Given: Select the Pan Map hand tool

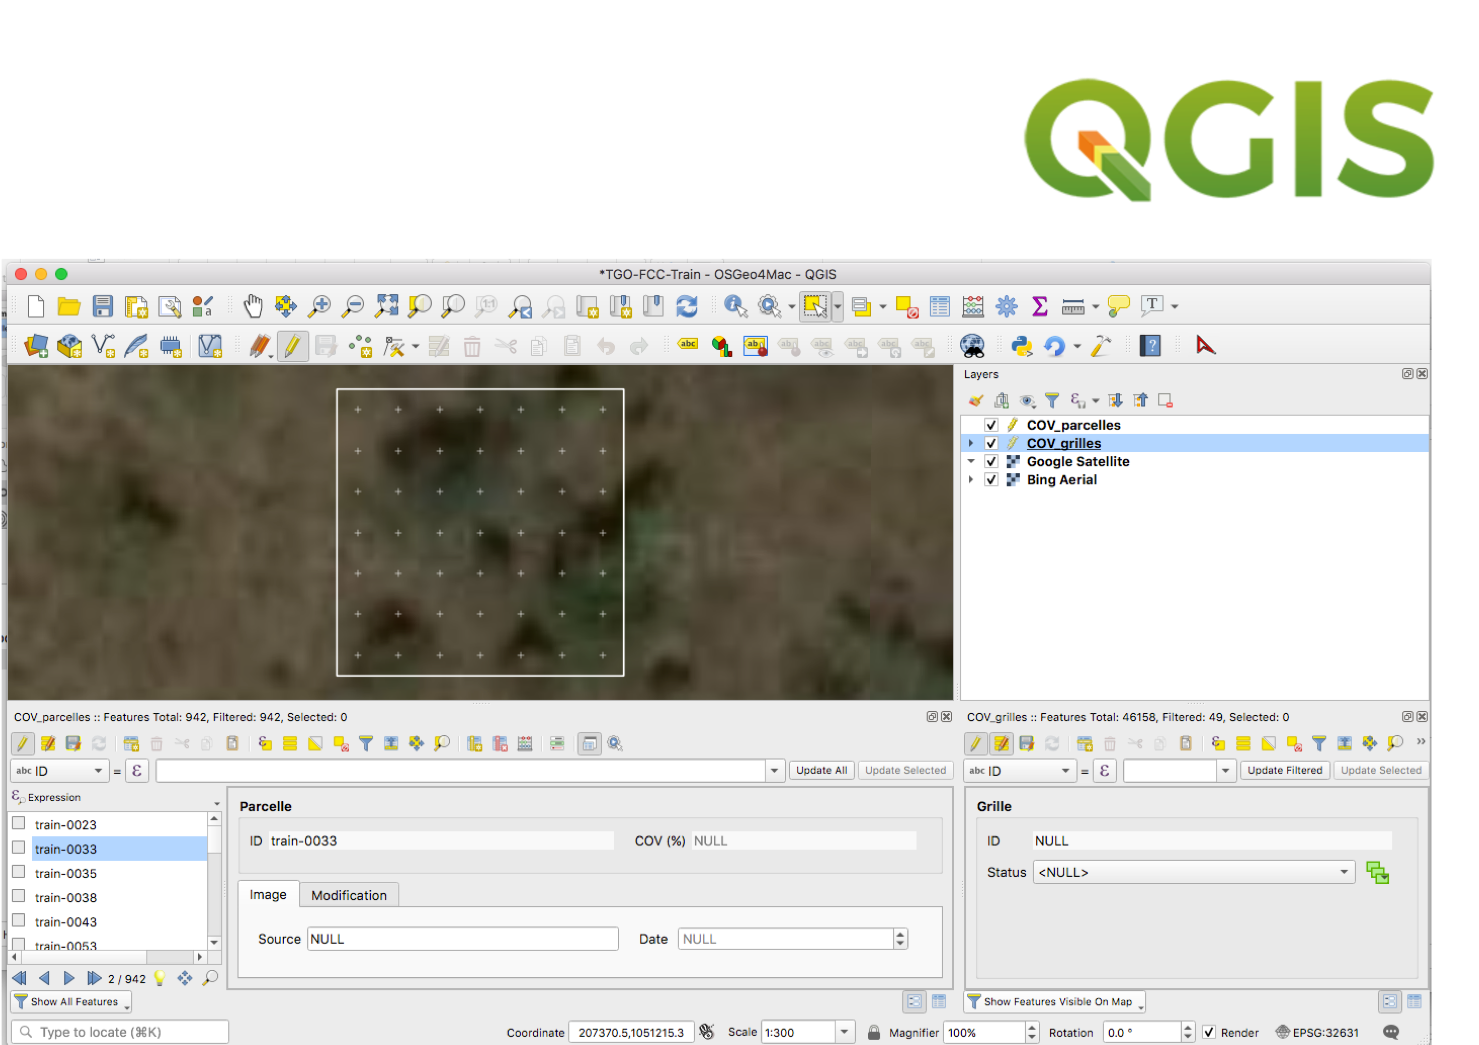Looking at the screenshot, I should 253,306.
